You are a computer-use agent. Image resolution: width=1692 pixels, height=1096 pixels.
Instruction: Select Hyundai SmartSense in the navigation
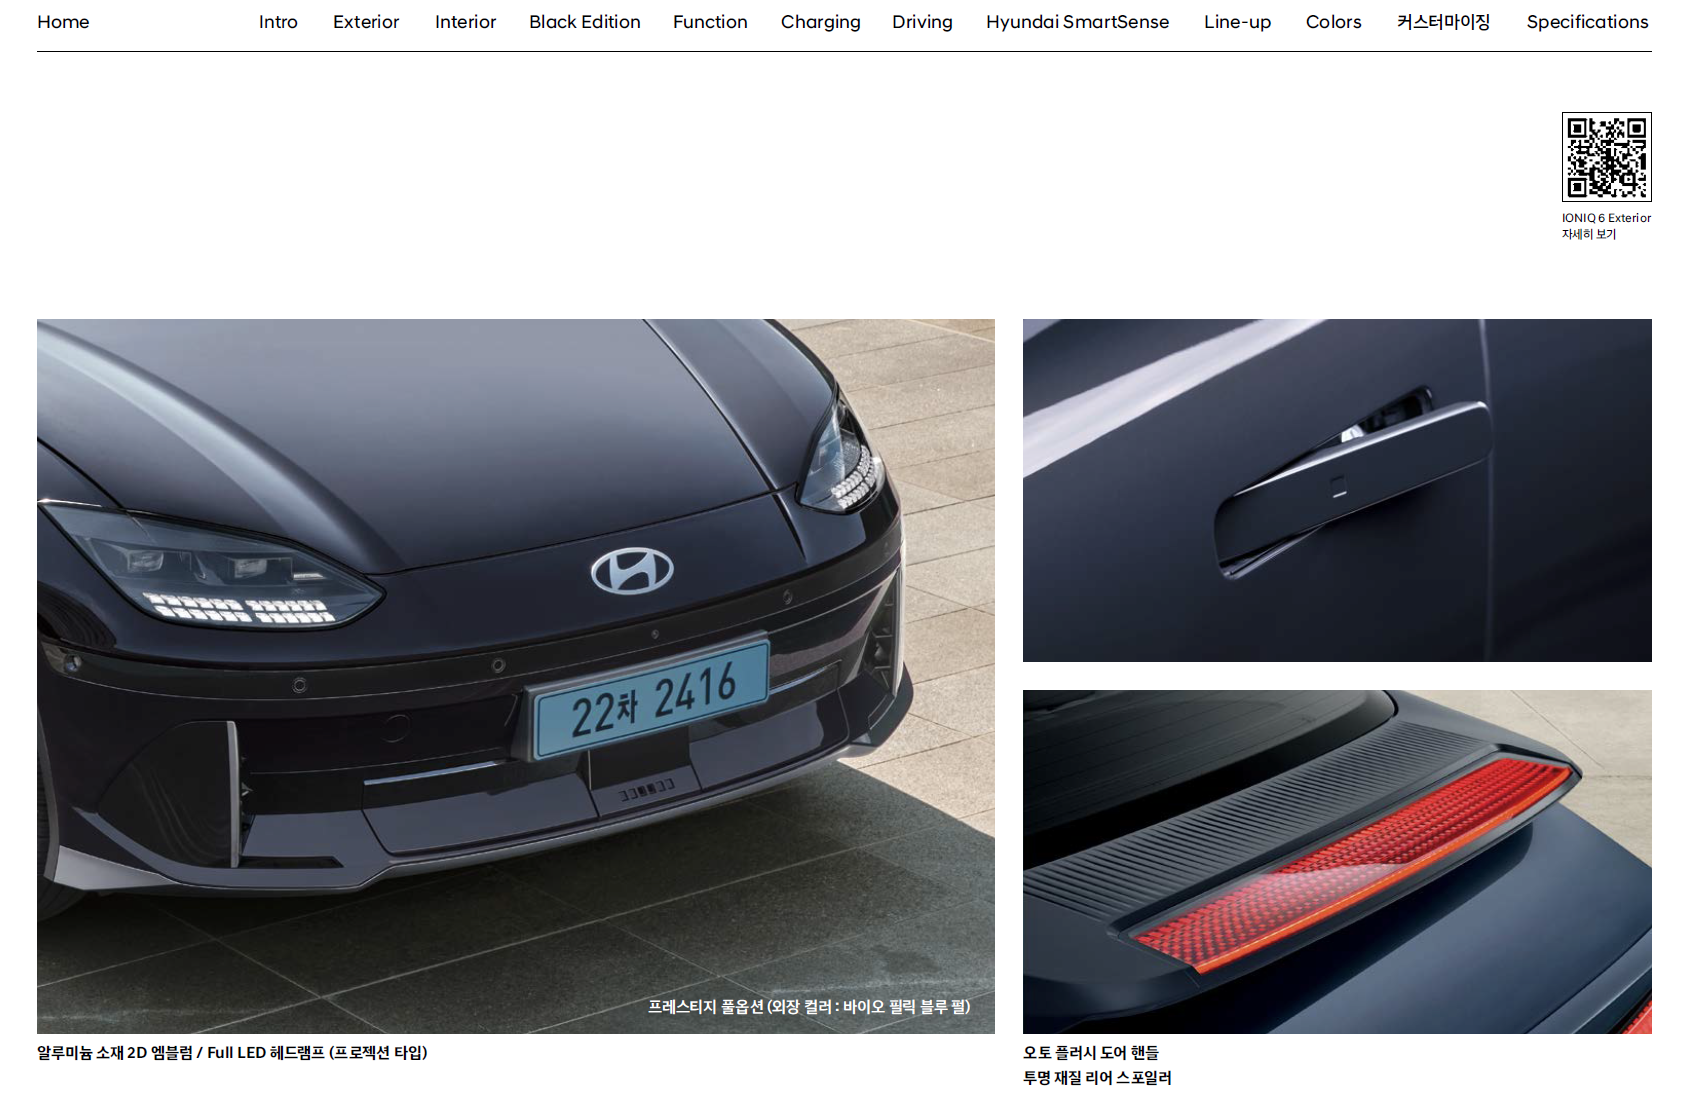click(x=1077, y=22)
